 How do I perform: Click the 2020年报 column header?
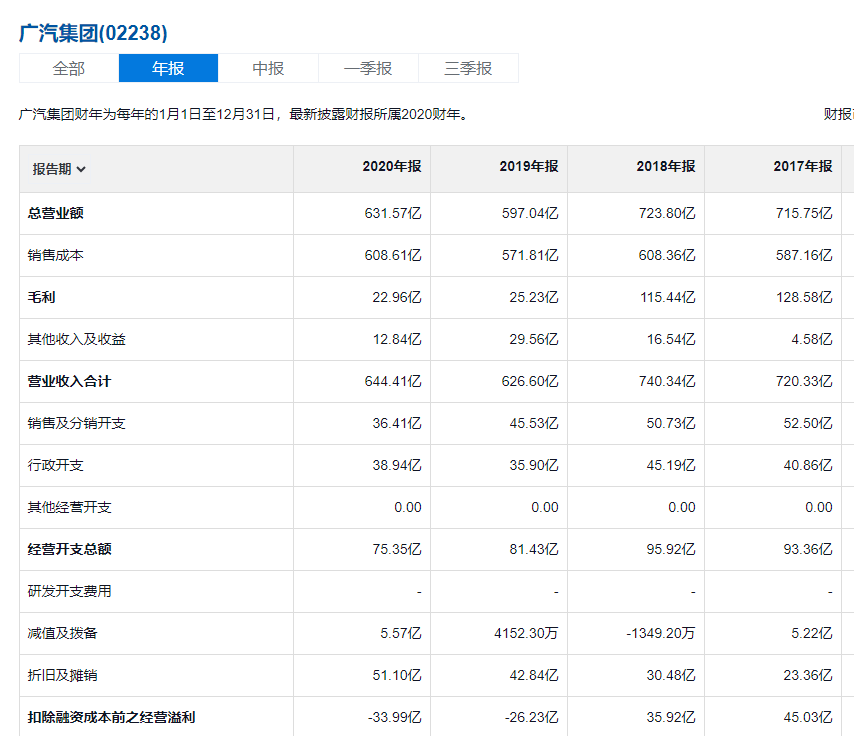(x=392, y=166)
